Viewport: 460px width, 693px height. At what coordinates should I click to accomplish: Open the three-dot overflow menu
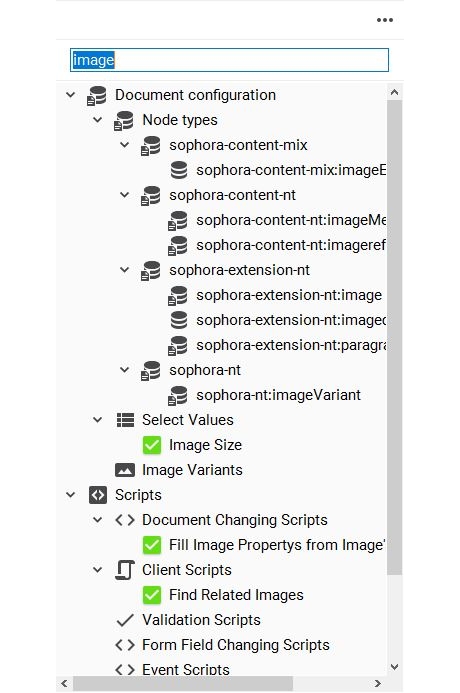point(384,20)
